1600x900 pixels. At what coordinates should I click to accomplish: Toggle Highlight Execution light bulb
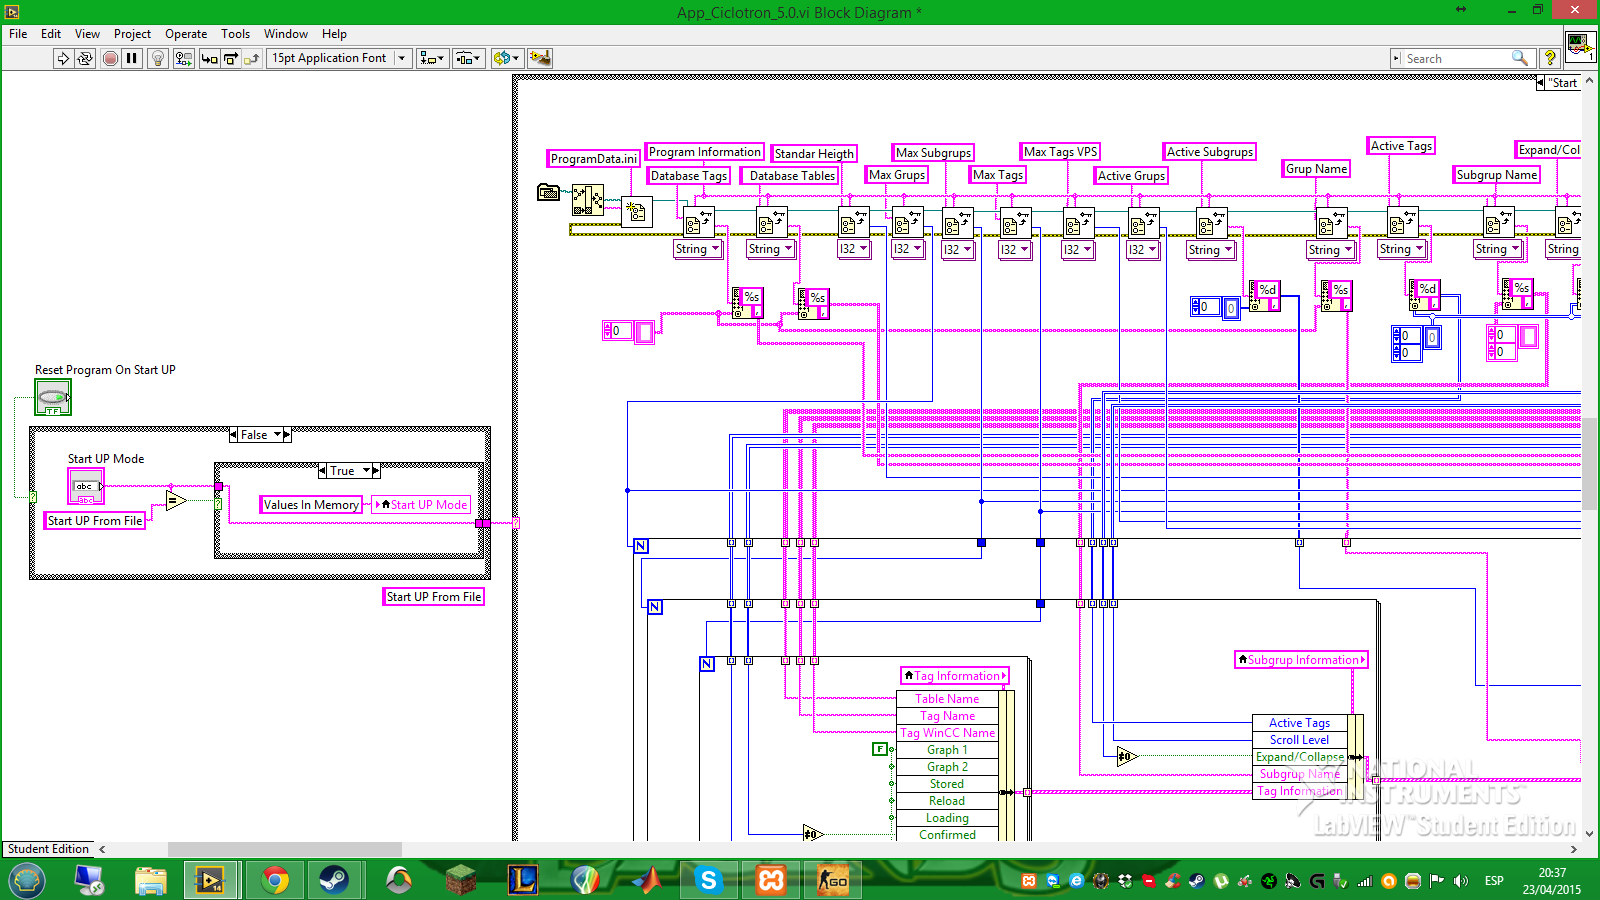click(157, 58)
